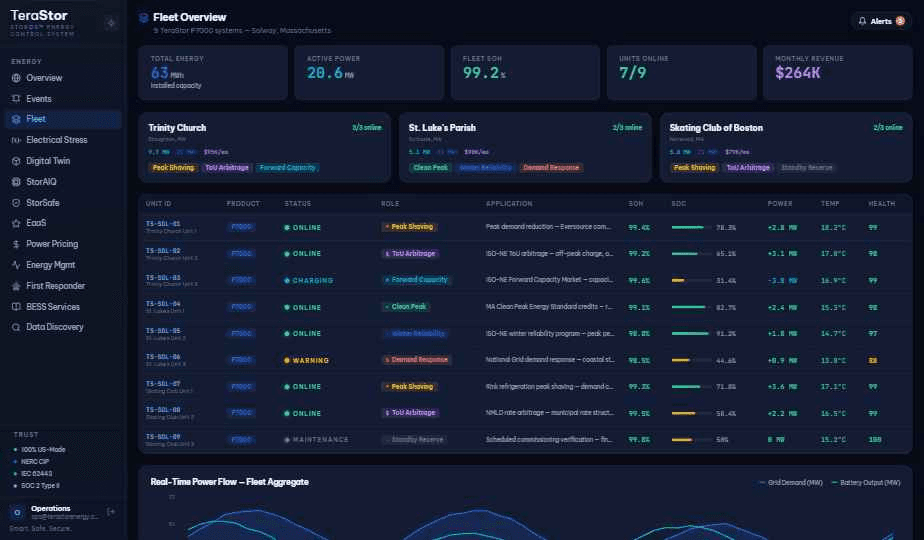The image size is (924, 540).
Task: Sort by the HEALTH column header
Action: click(x=882, y=203)
